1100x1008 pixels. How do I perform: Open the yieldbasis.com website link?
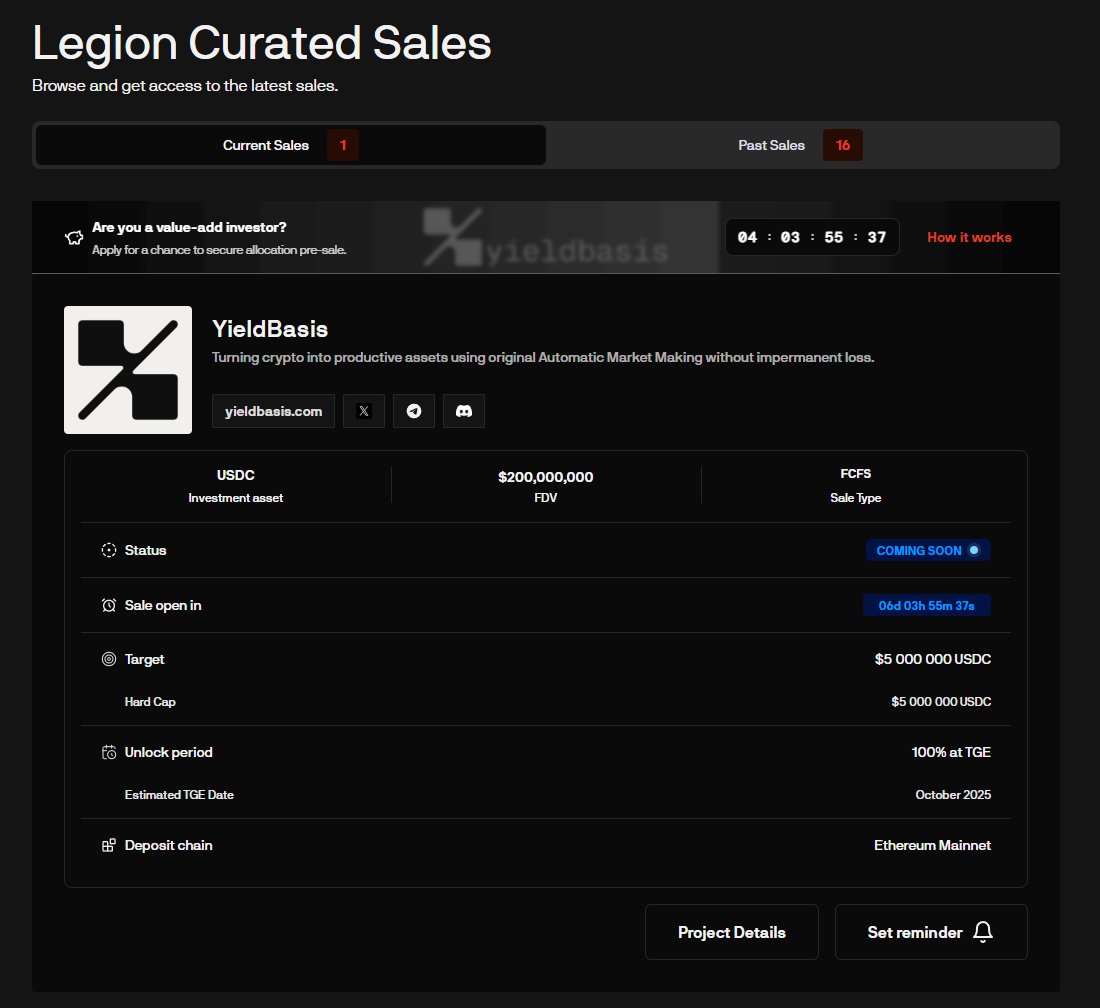click(274, 411)
